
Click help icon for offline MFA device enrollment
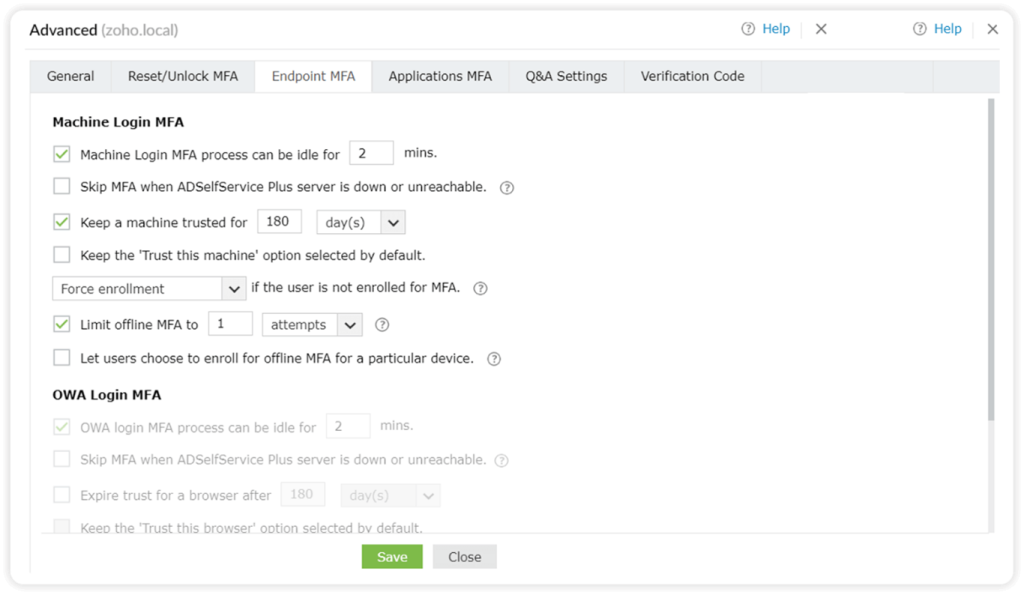pyautogui.click(x=493, y=359)
